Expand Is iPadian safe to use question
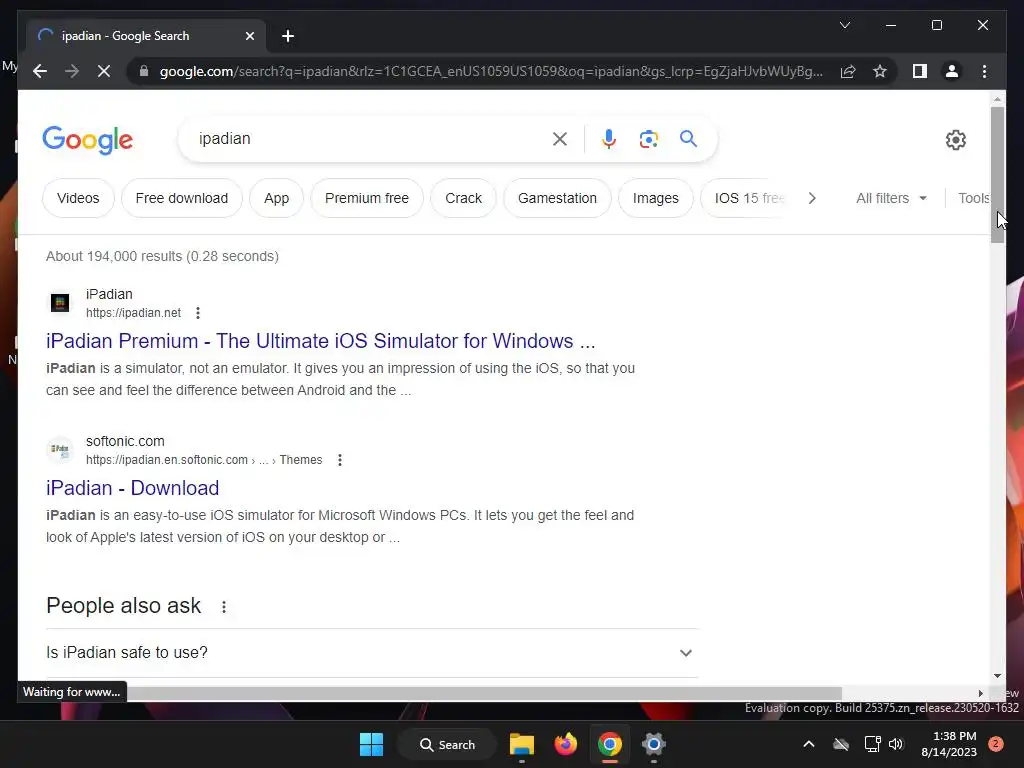This screenshot has height=768, width=1024. [x=372, y=652]
